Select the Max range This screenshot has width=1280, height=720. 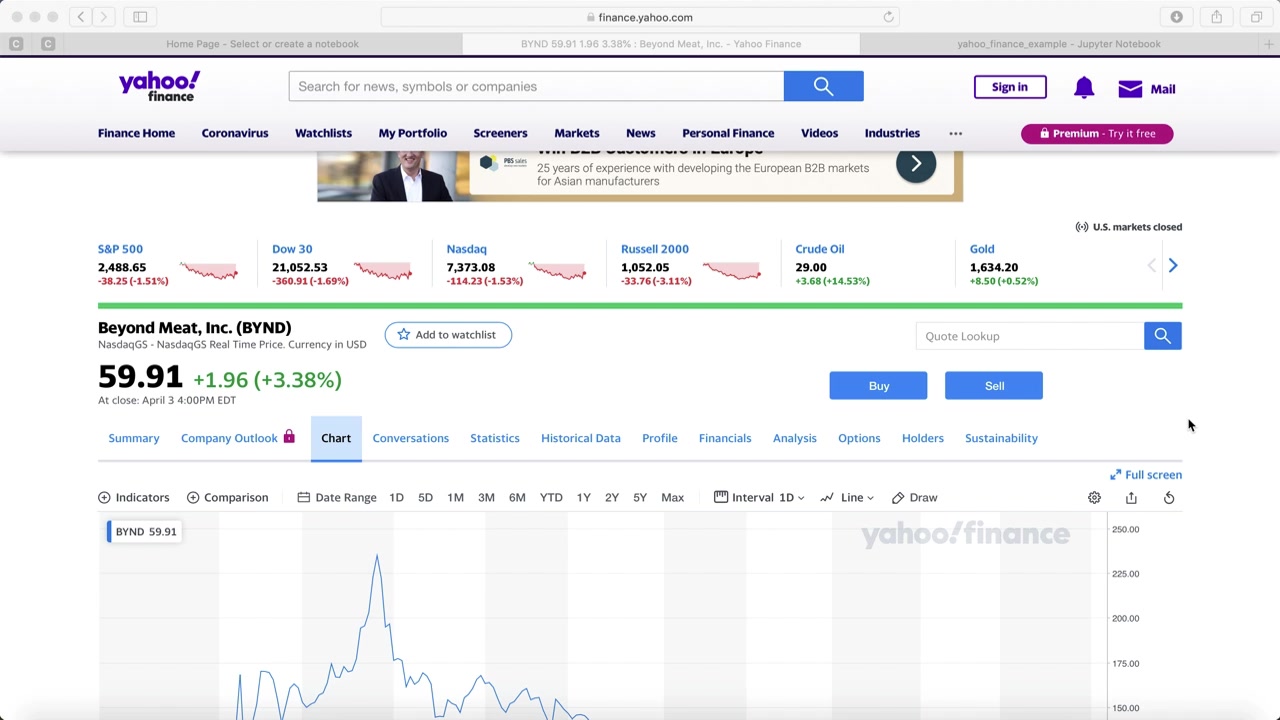tap(672, 497)
